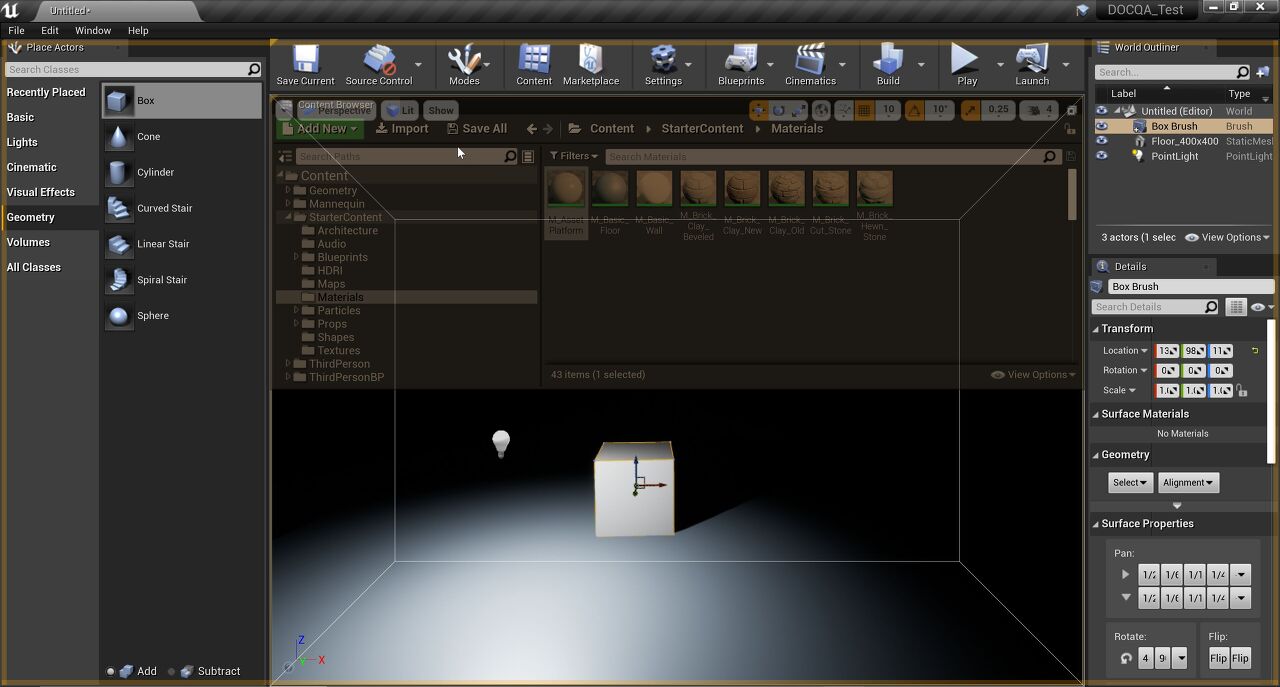Open the File menu

point(16,31)
